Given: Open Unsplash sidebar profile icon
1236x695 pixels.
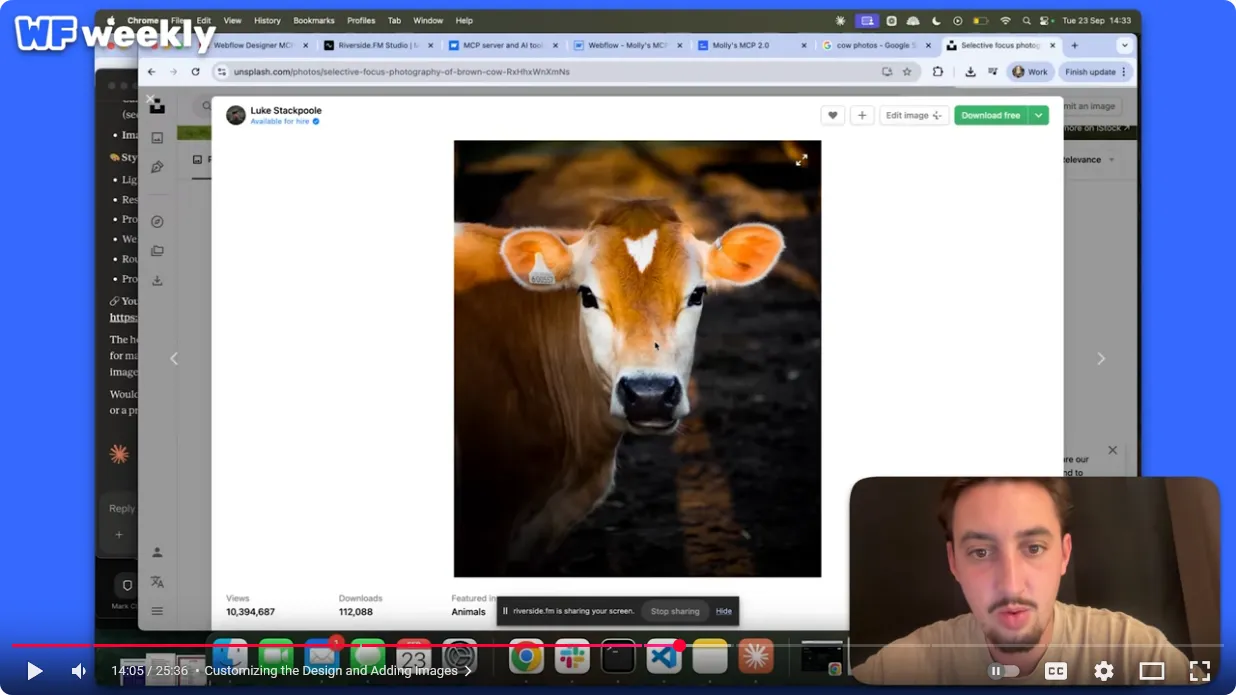Looking at the screenshot, I should tap(157, 552).
